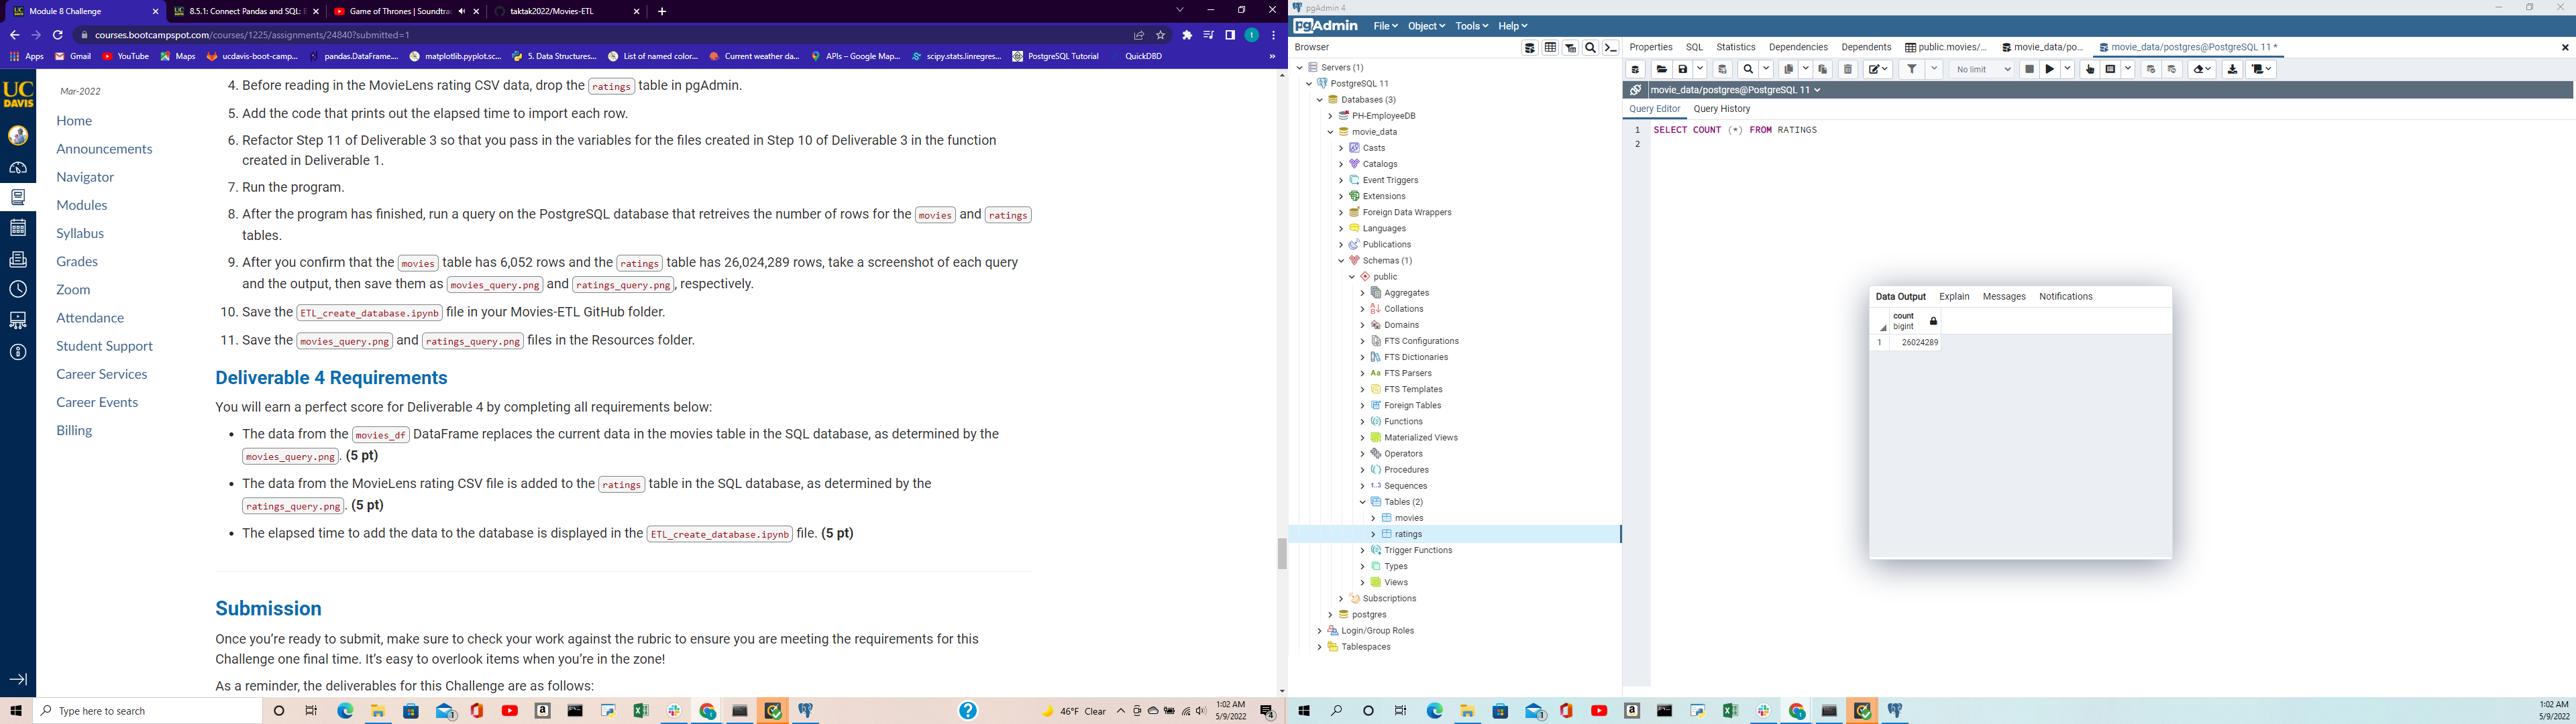Click the Find magnifier icon in query toolbar
Screen dimensions: 2576x724
tap(1748, 69)
